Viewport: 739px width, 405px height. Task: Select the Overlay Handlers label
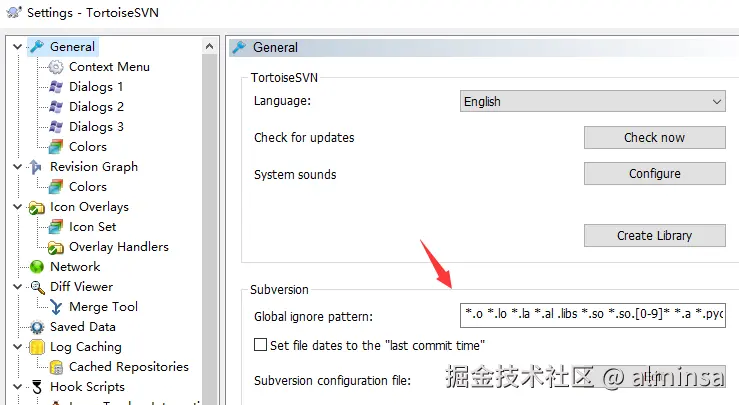click(119, 247)
